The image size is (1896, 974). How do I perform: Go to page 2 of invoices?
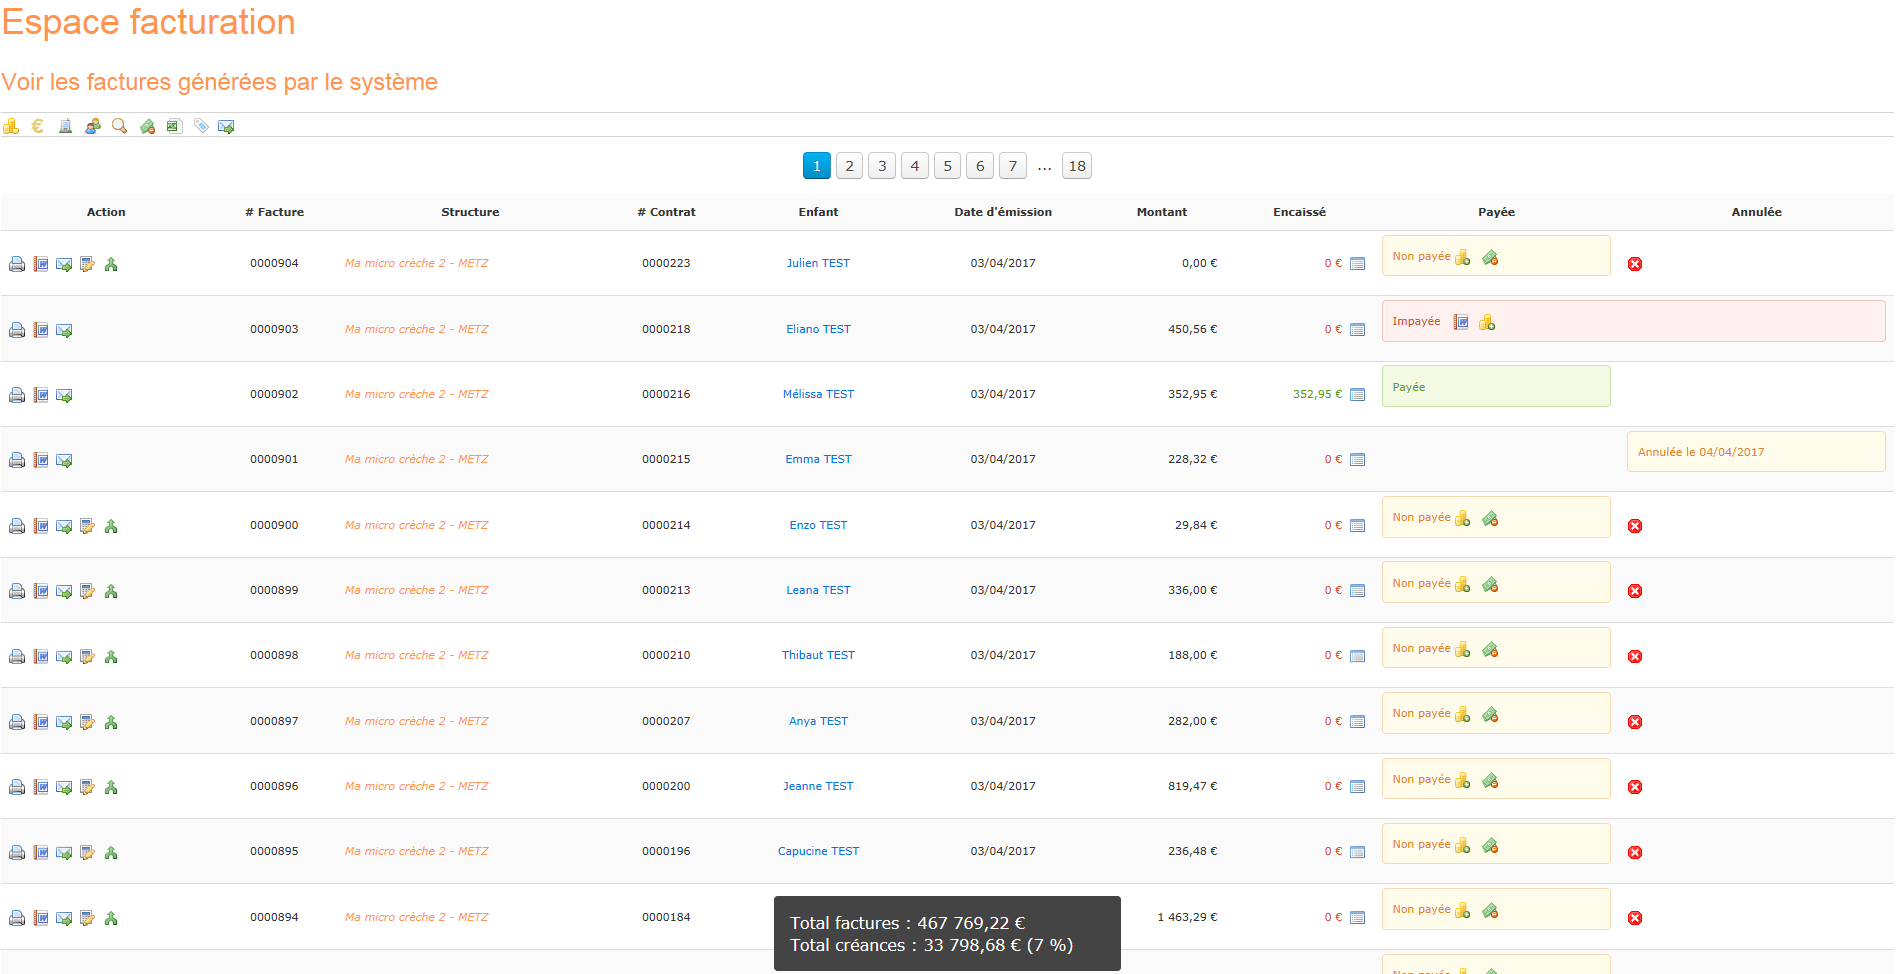(849, 166)
